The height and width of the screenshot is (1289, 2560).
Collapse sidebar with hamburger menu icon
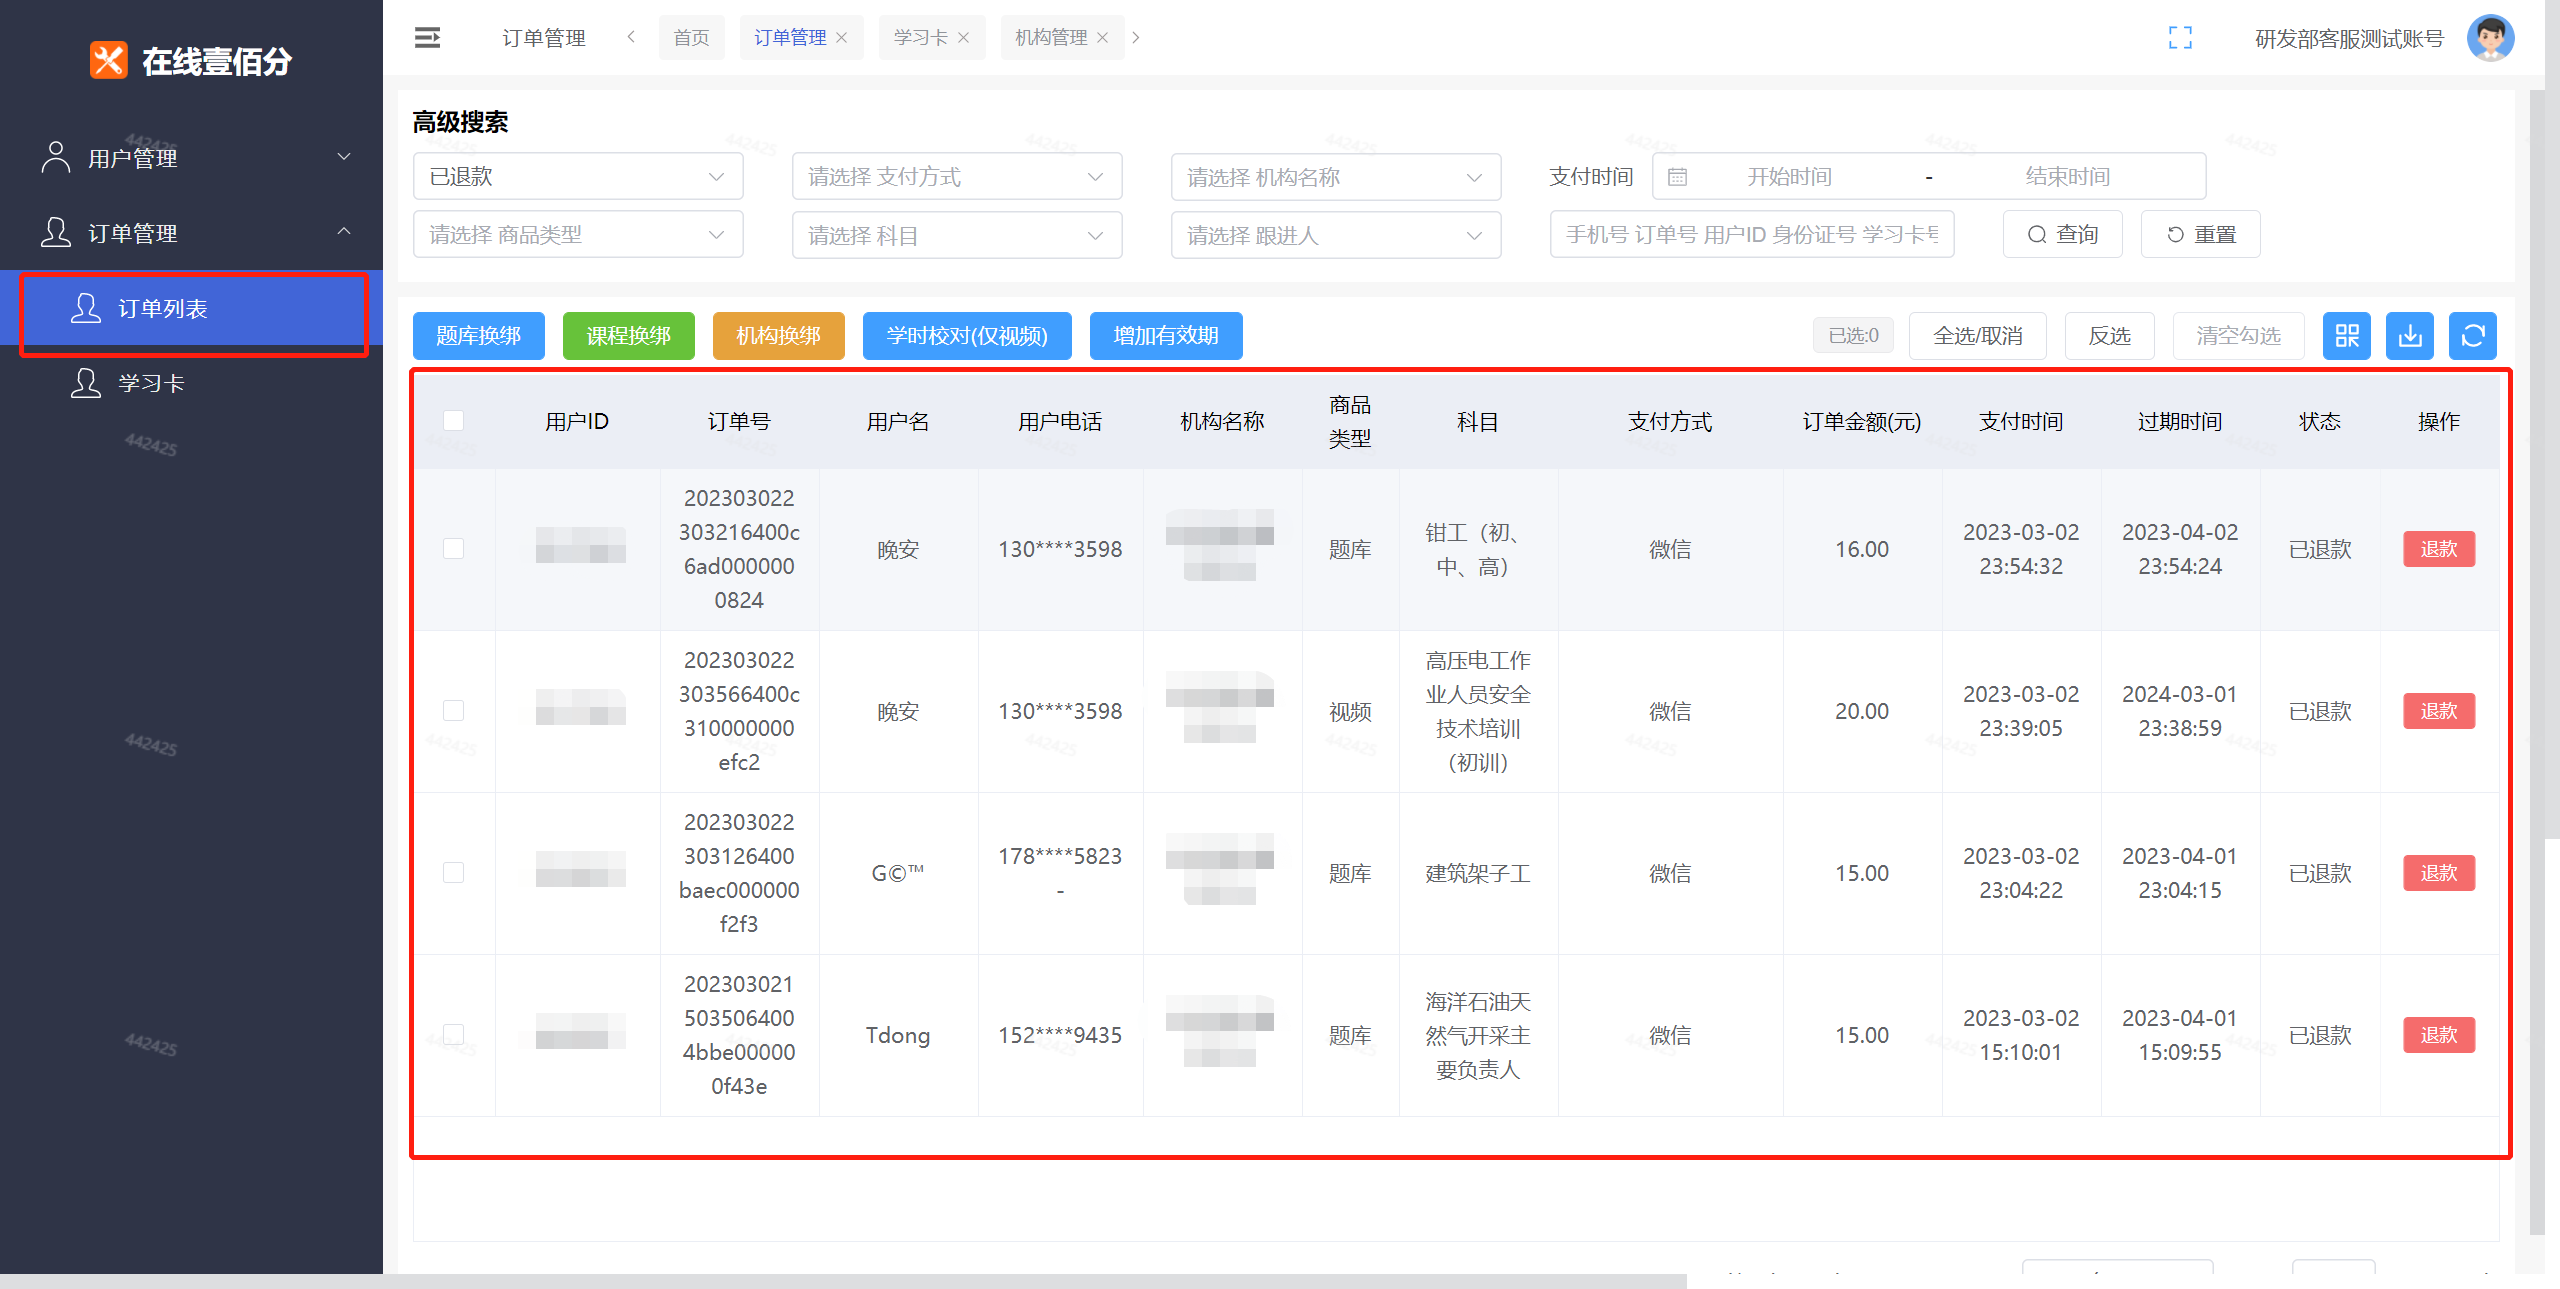(x=427, y=38)
